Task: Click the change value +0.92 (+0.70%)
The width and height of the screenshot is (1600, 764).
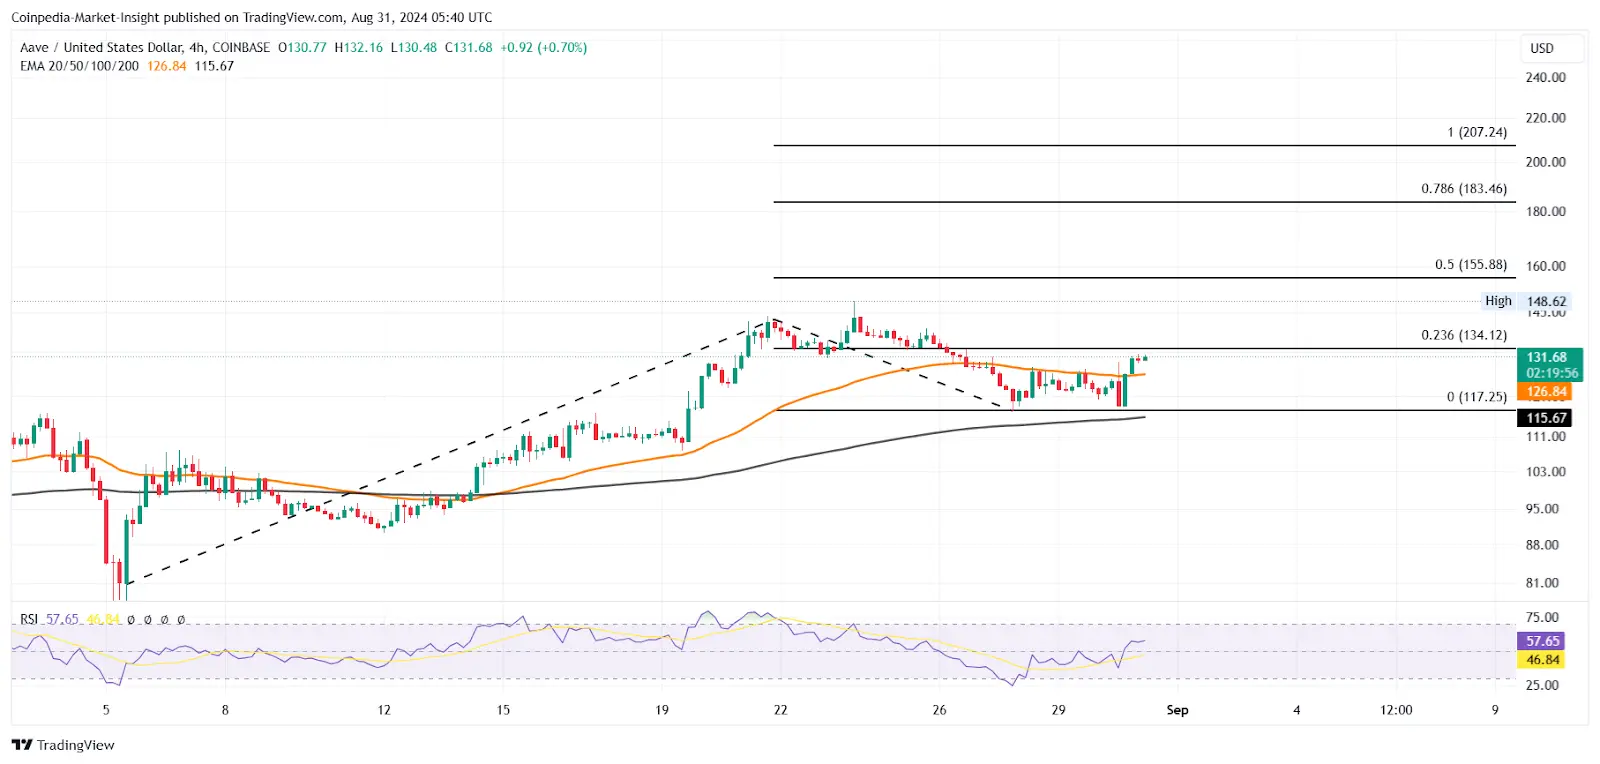Action: pos(544,47)
